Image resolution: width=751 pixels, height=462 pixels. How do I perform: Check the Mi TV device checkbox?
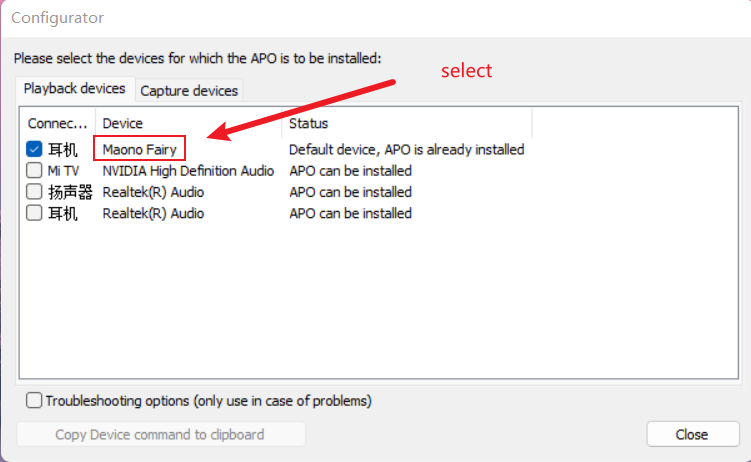pos(34,171)
